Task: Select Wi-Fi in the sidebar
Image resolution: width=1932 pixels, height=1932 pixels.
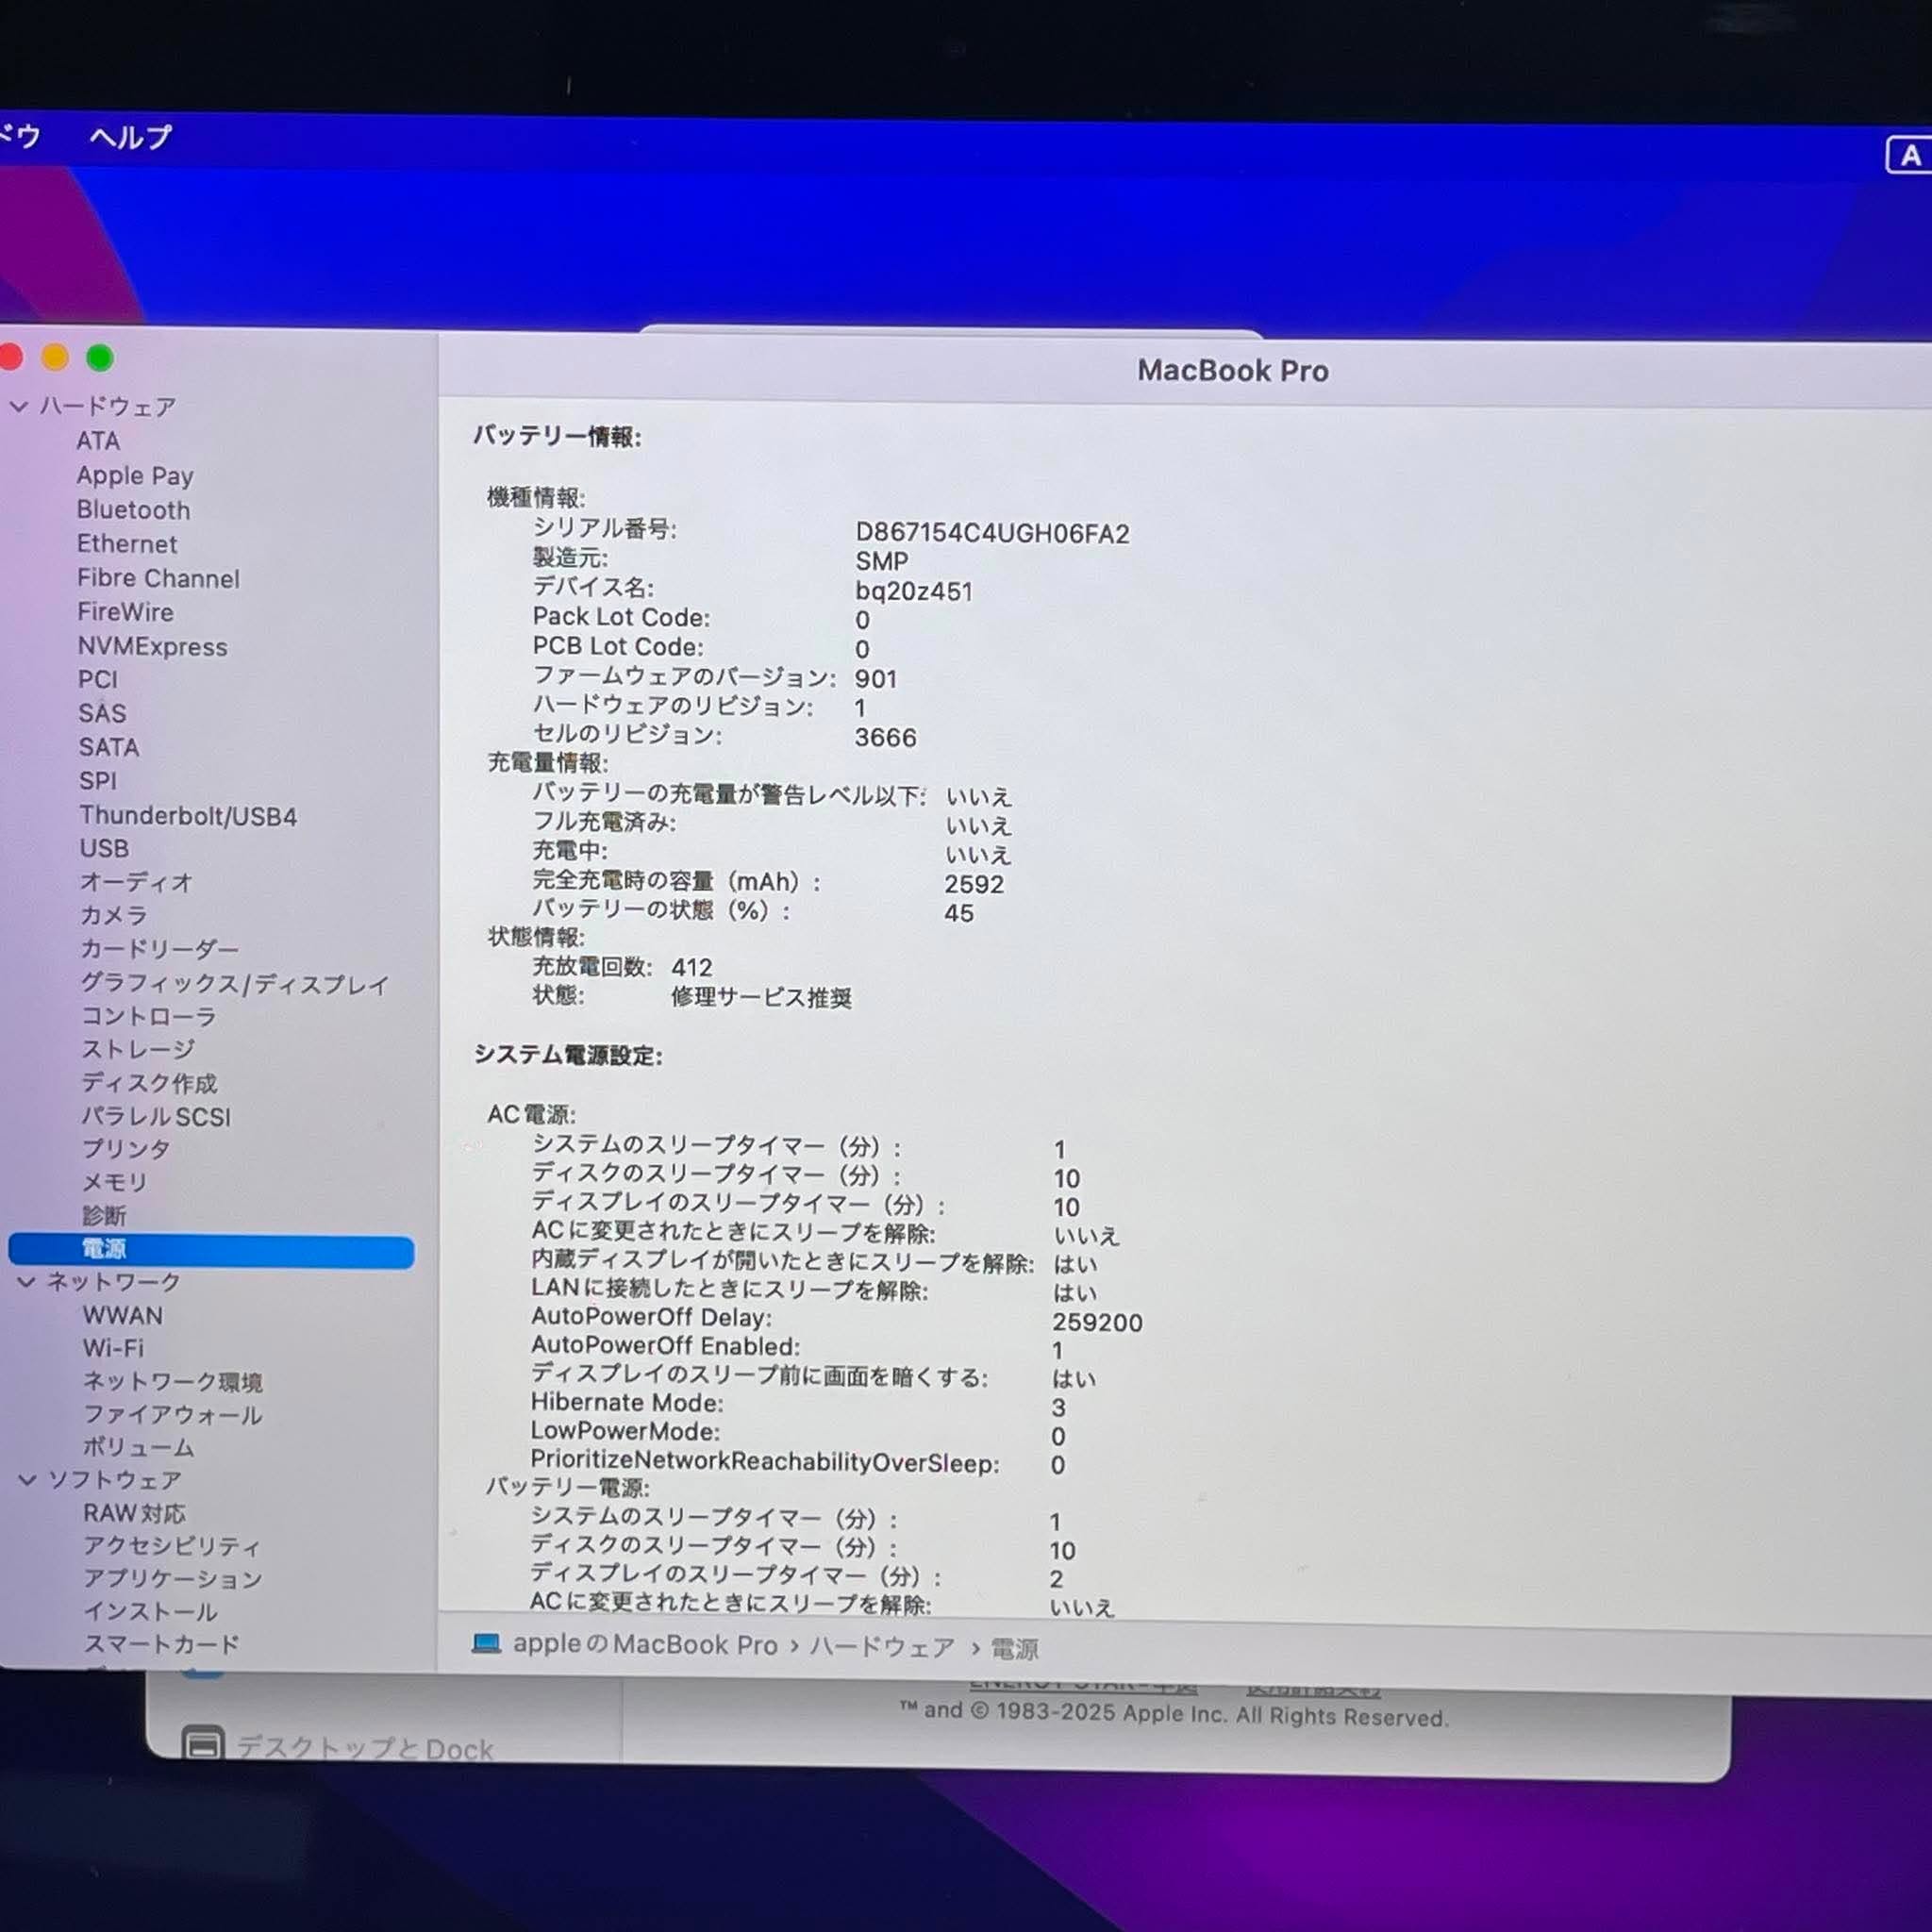Action: (113, 1348)
